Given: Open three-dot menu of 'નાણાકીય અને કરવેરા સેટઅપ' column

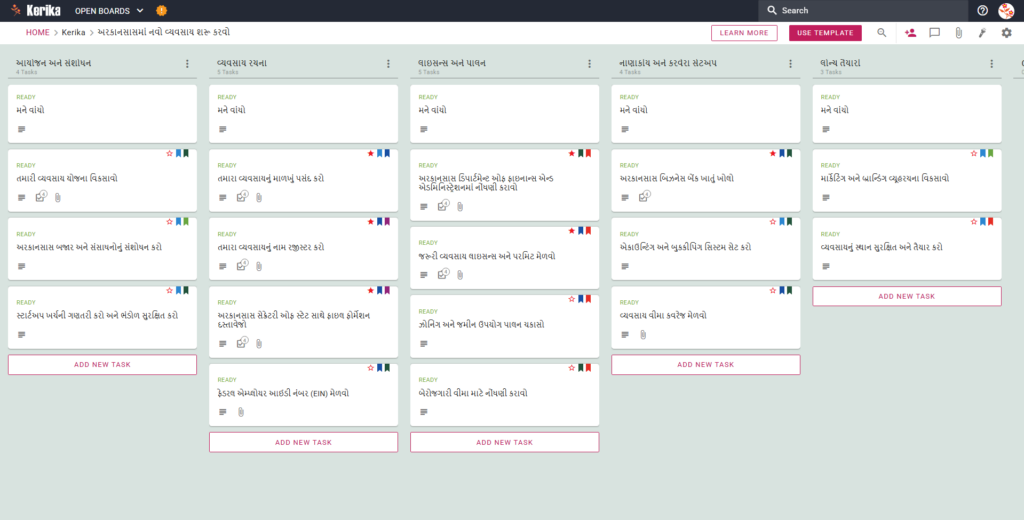Looking at the screenshot, I should pyautogui.click(x=791, y=64).
